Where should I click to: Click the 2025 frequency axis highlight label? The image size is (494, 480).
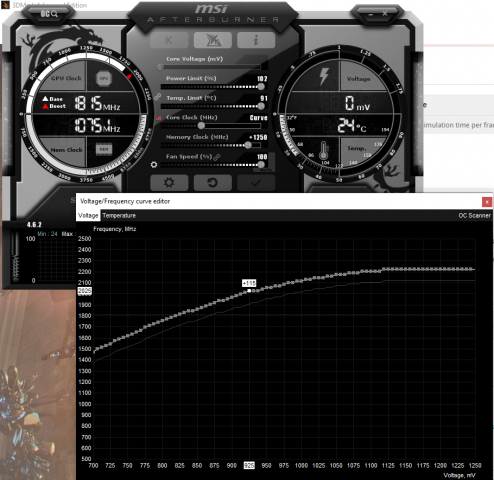84,291
